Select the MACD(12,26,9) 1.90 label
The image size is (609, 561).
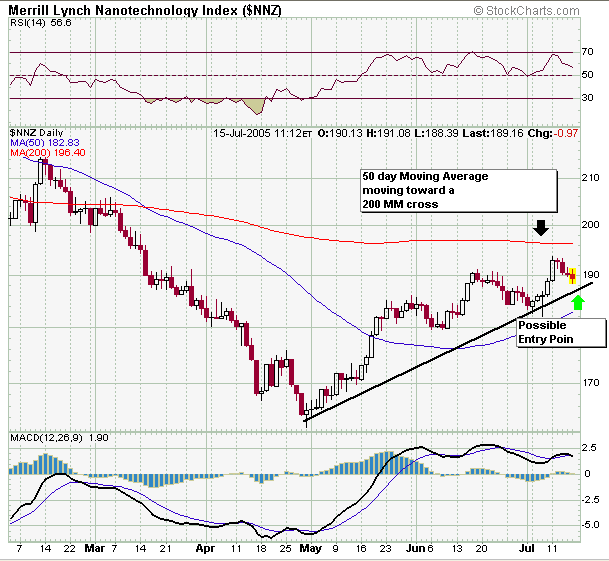pyautogui.click(x=59, y=438)
